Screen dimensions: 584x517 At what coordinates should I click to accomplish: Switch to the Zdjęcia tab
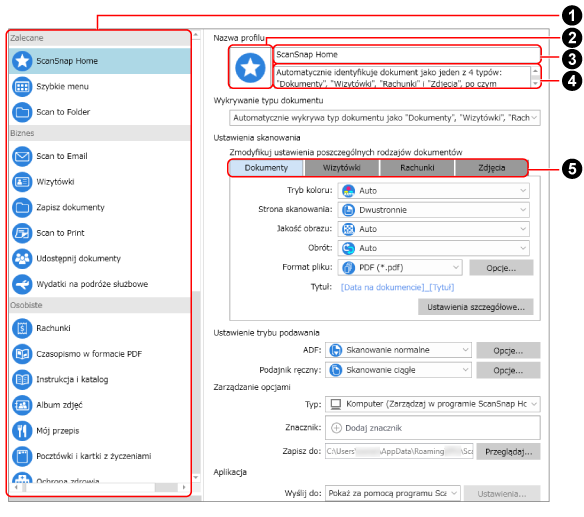click(x=491, y=168)
